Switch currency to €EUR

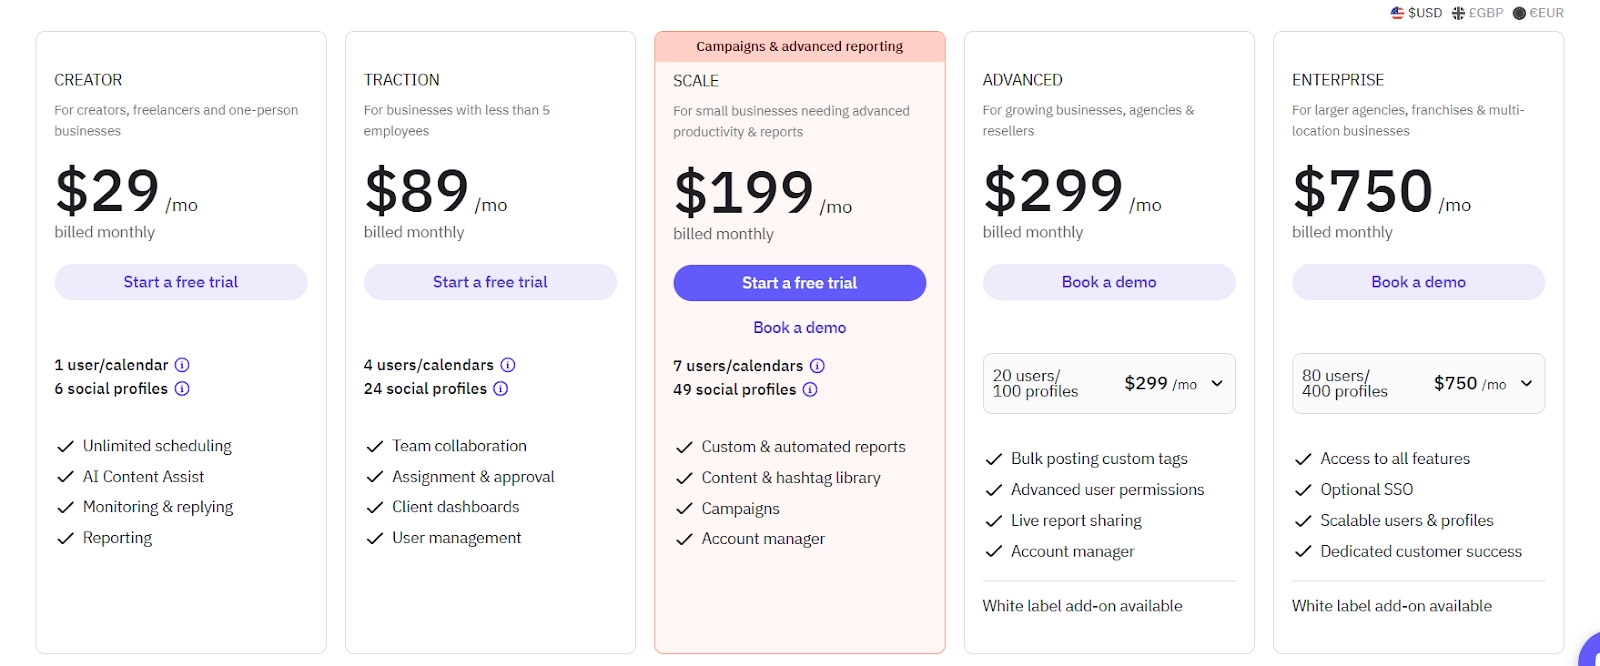pyautogui.click(x=1538, y=13)
